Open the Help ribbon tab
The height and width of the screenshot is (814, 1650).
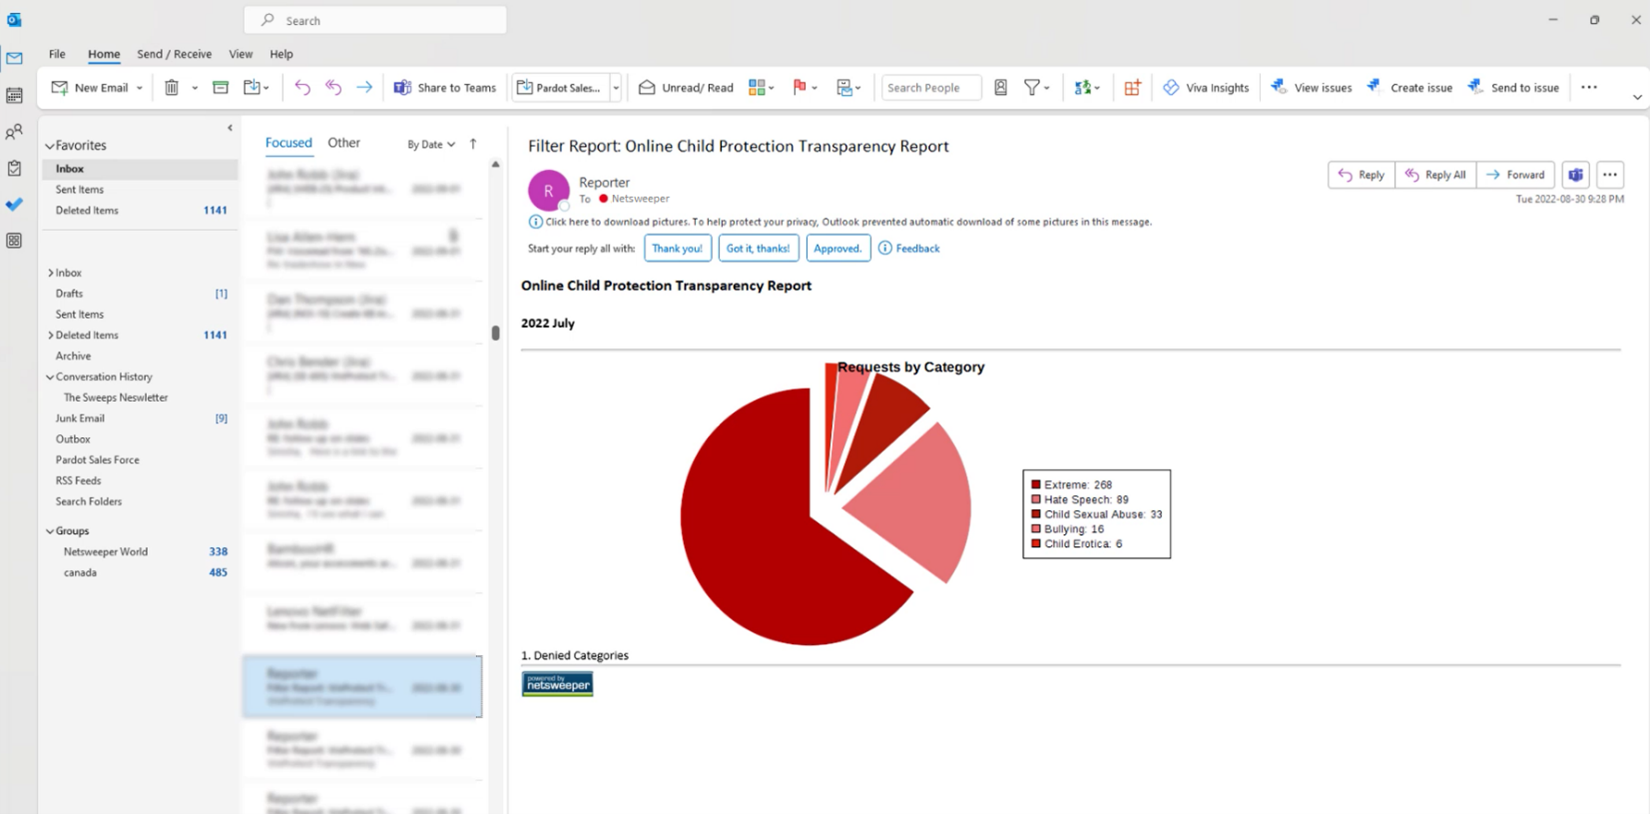coord(282,54)
